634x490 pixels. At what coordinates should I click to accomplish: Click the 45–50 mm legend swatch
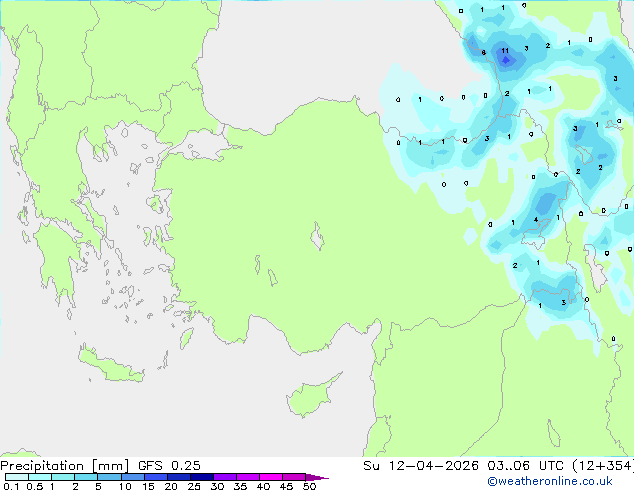click(294, 477)
